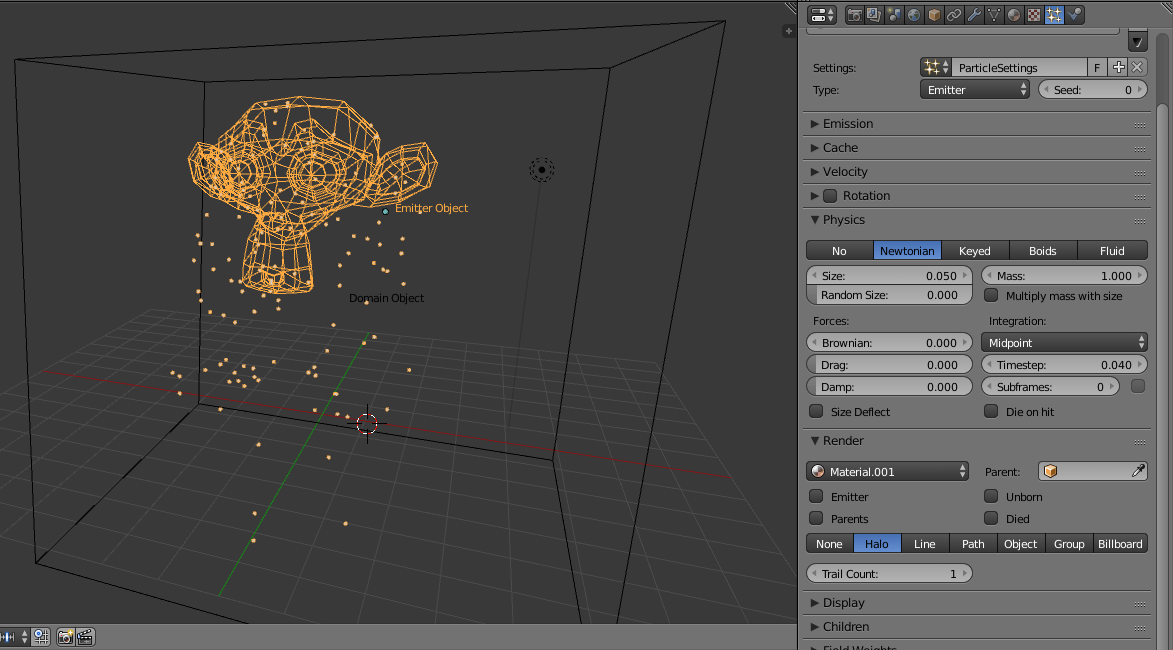The height and width of the screenshot is (650, 1173).
Task: Open the Constraints chain link icon
Action: tap(954, 14)
